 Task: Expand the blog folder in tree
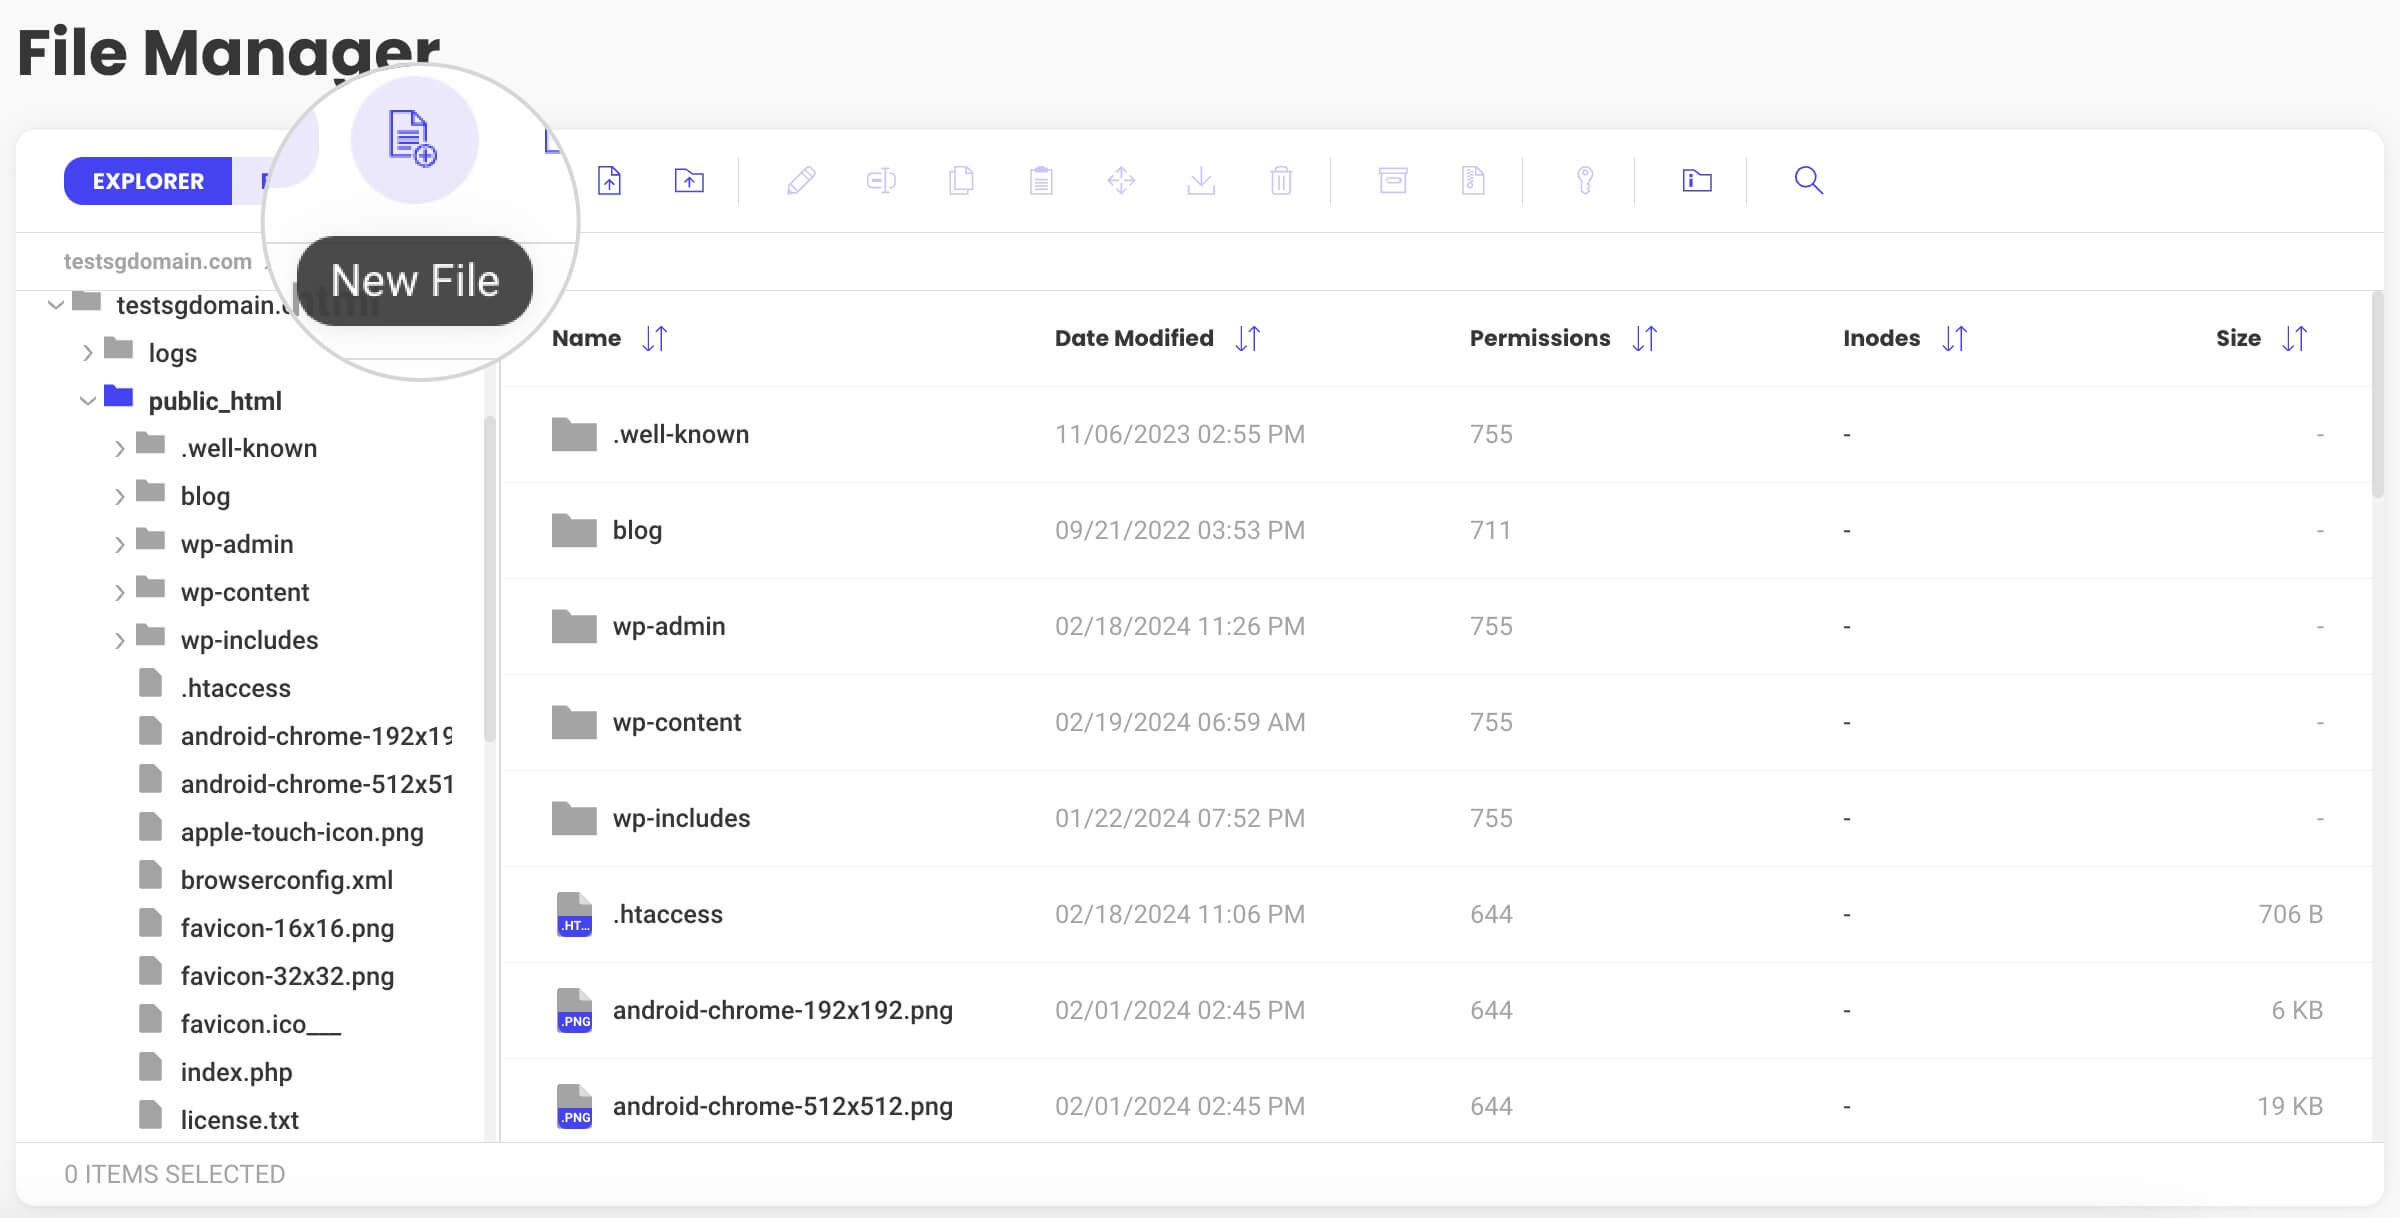pos(120,497)
